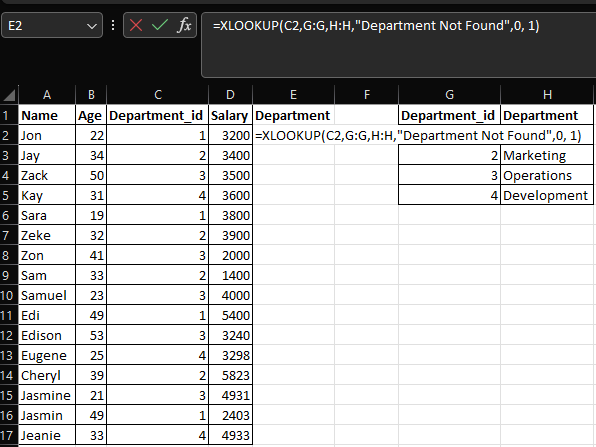Confirm the formula with the checkmark icon
The image size is (596, 447).
160,25
